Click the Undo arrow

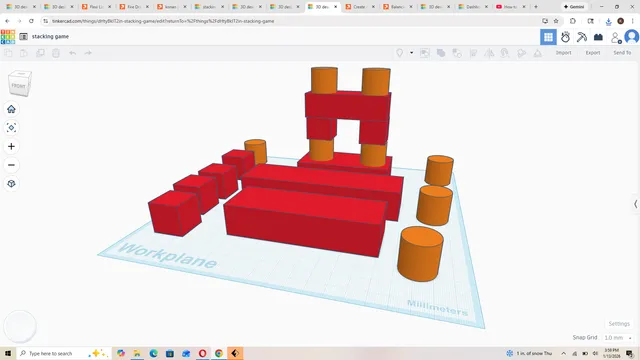point(72,53)
